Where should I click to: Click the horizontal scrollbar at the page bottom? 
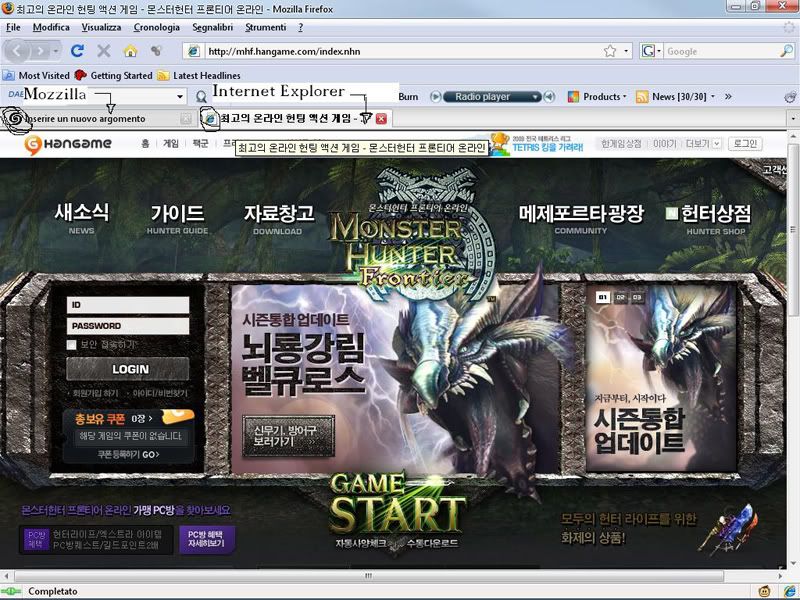tap(368, 576)
